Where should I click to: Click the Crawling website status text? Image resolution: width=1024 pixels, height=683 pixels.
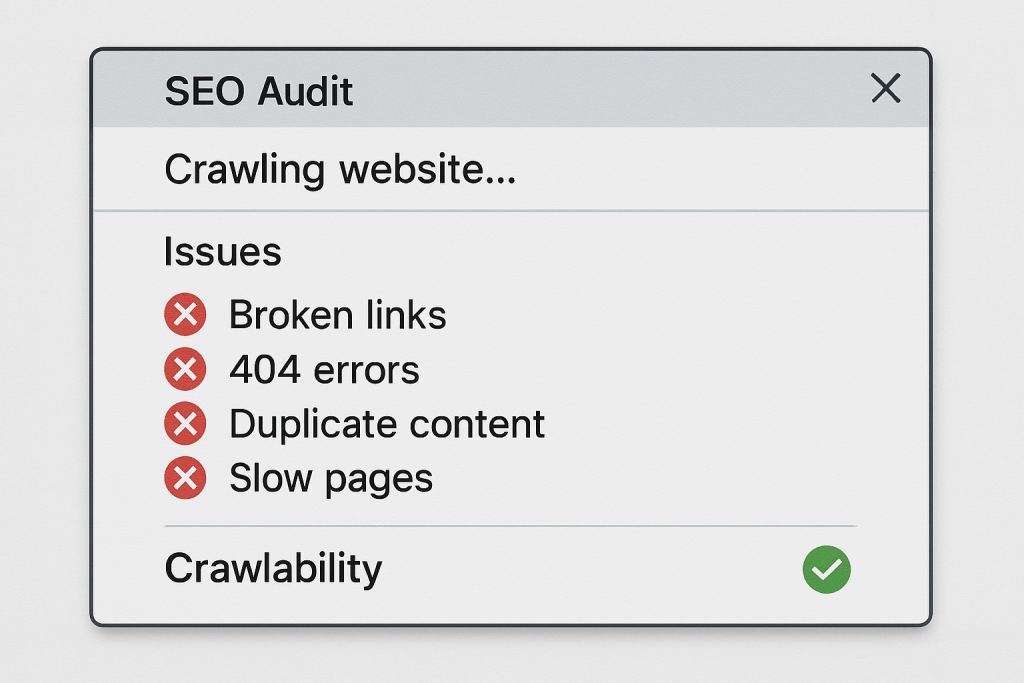click(x=339, y=170)
